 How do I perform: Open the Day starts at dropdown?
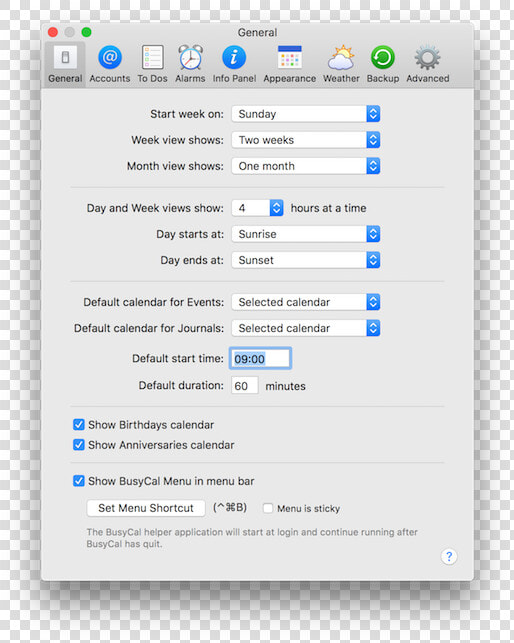[306, 234]
